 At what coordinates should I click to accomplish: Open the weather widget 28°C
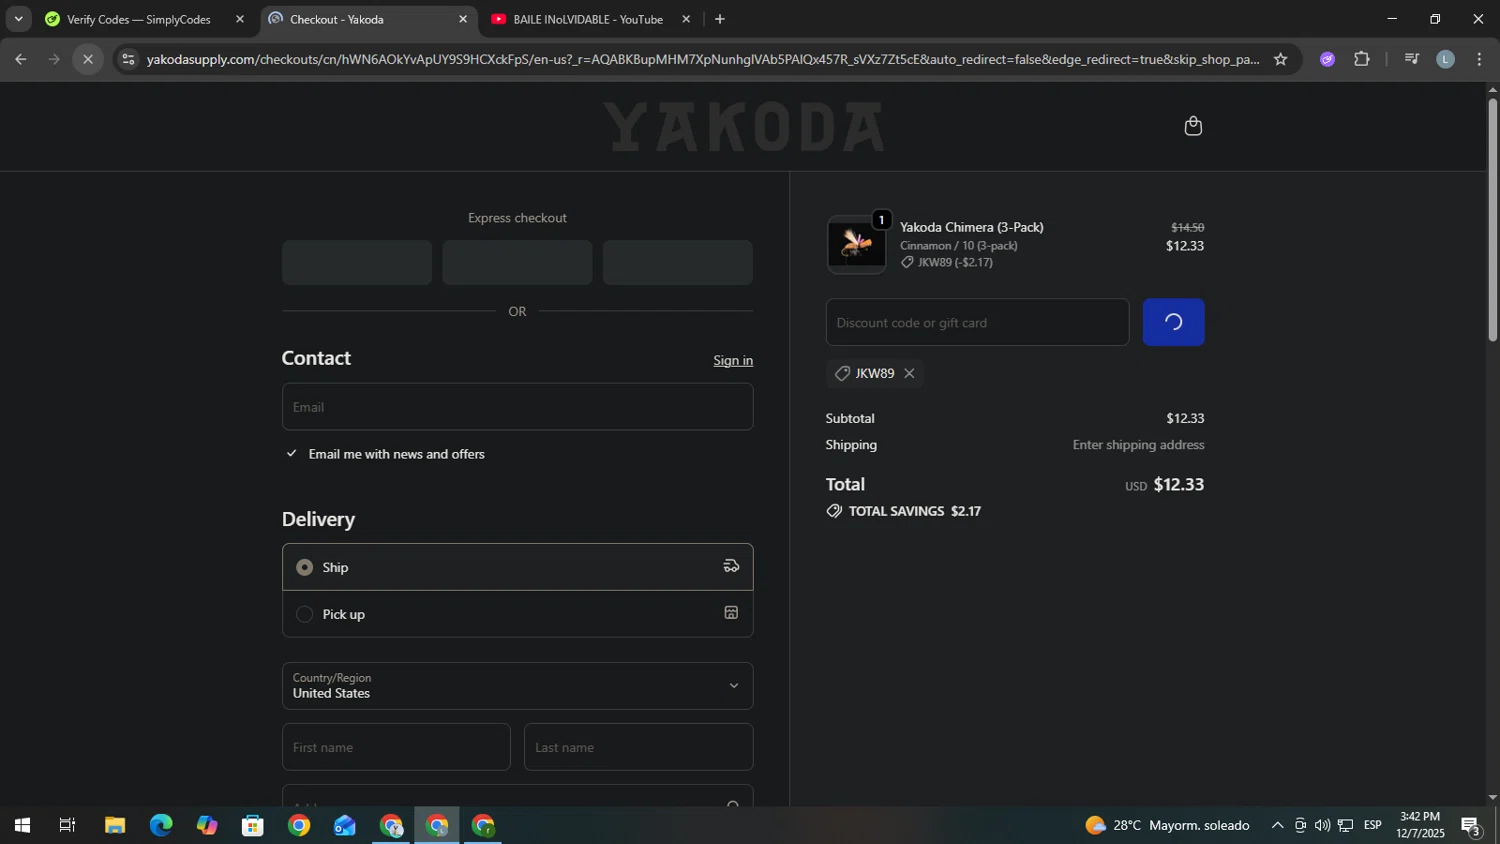pyautogui.click(x=1167, y=826)
